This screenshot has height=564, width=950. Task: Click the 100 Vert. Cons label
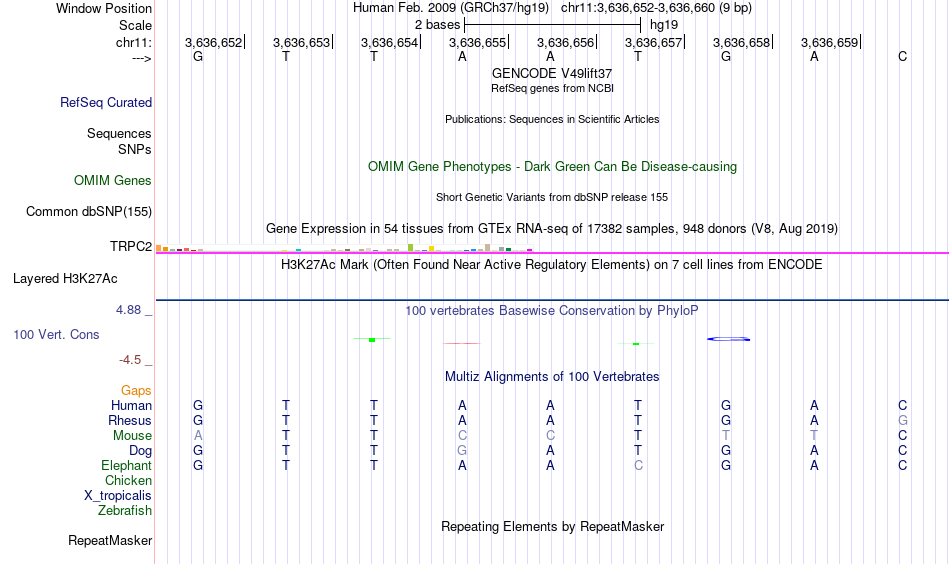click(x=56, y=334)
